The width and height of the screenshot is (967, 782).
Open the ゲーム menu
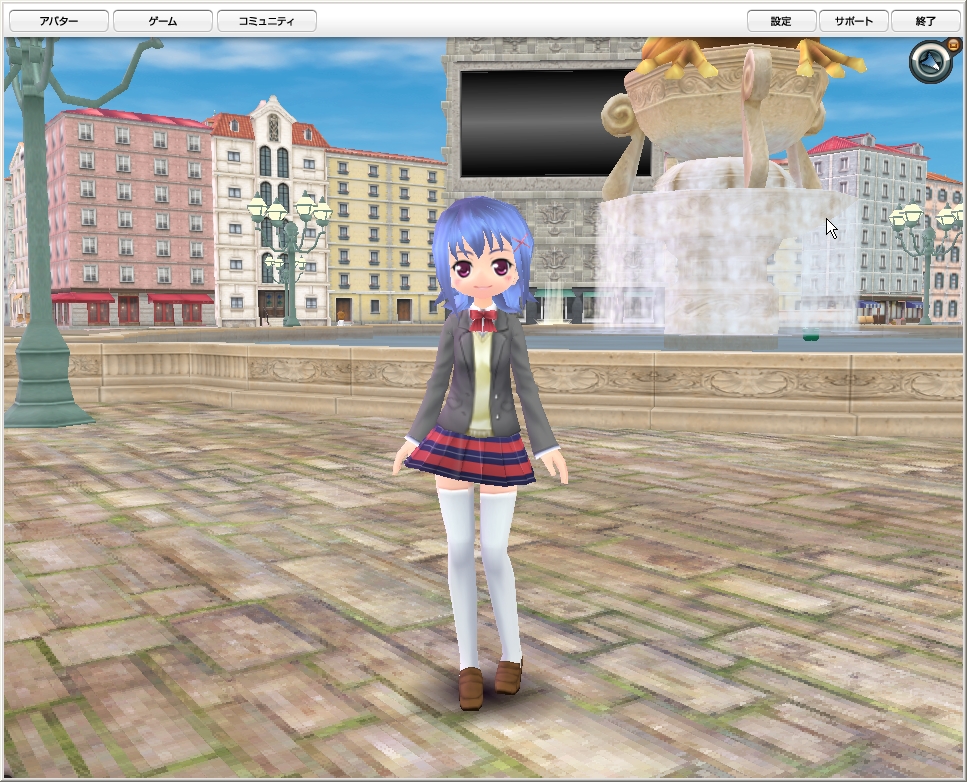coord(163,21)
